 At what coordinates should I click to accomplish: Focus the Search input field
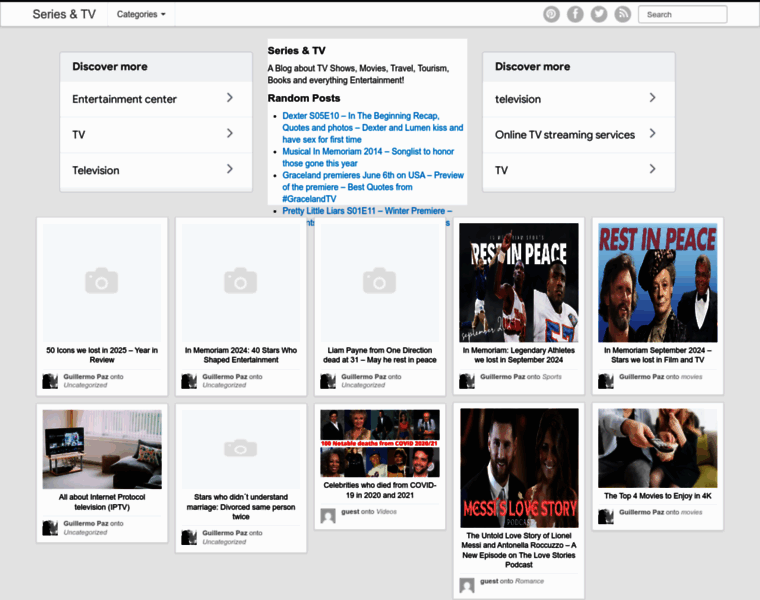[x=683, y=14]
